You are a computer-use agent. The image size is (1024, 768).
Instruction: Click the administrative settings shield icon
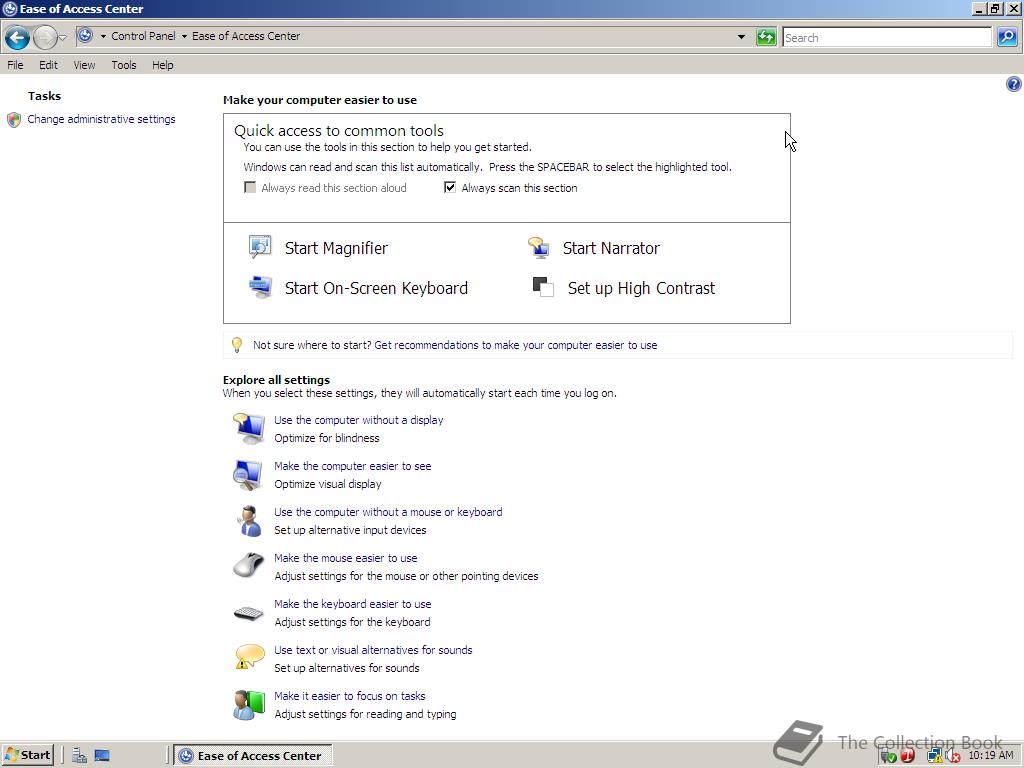point(14,120)
